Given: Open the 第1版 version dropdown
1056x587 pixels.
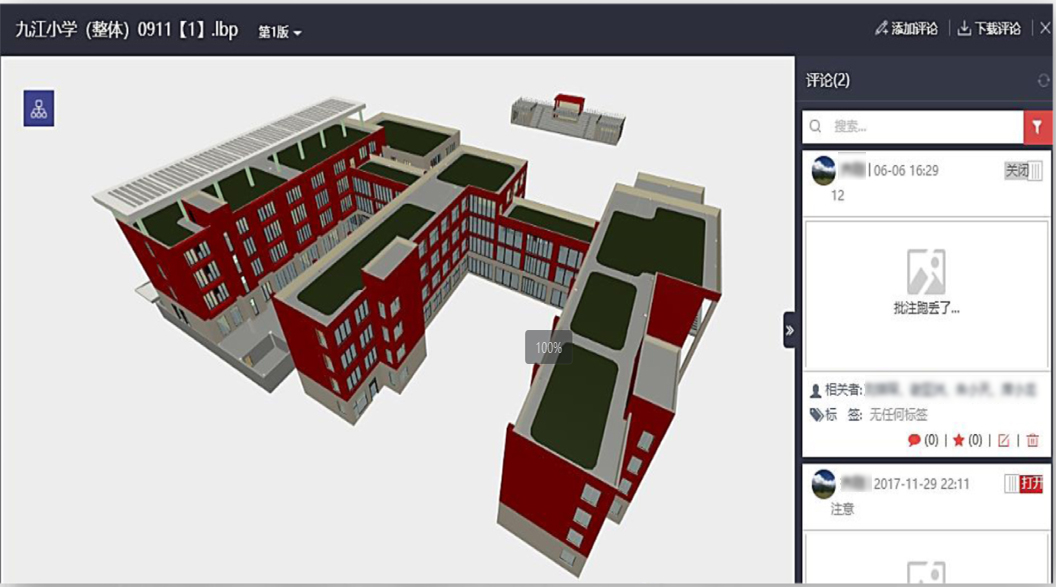Looking at the screenshot, I should point(280,32).
